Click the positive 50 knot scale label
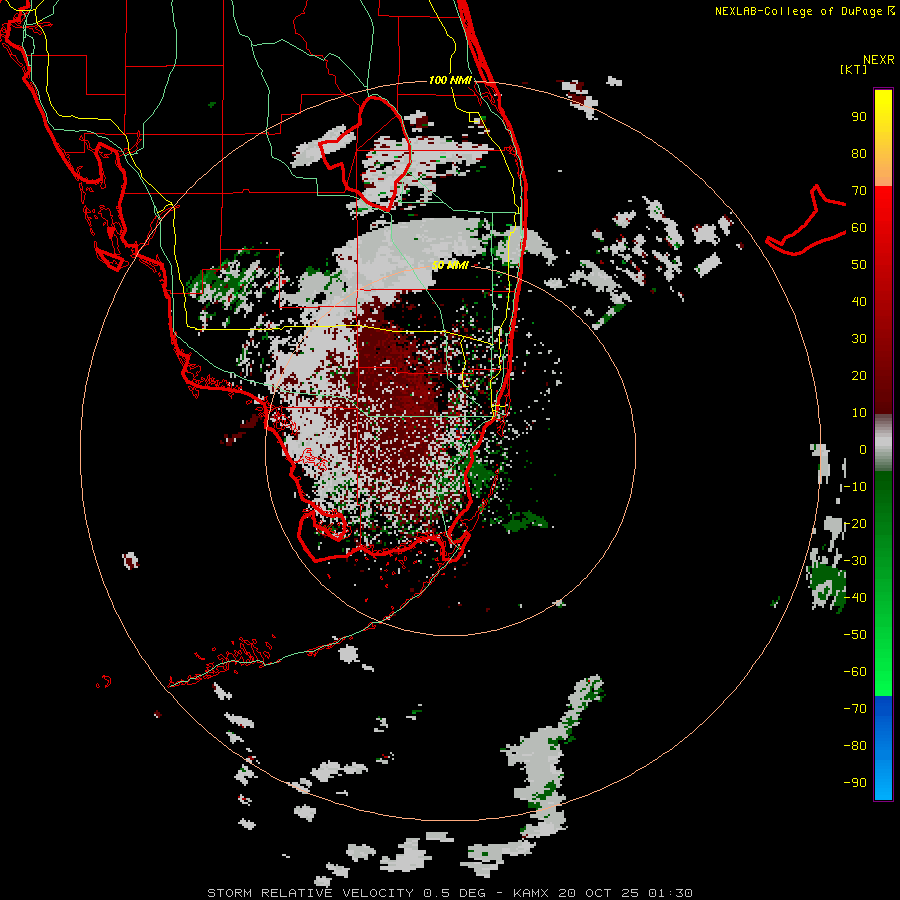Viewport: 900px width, 900px height. click(x=859, y=265)
